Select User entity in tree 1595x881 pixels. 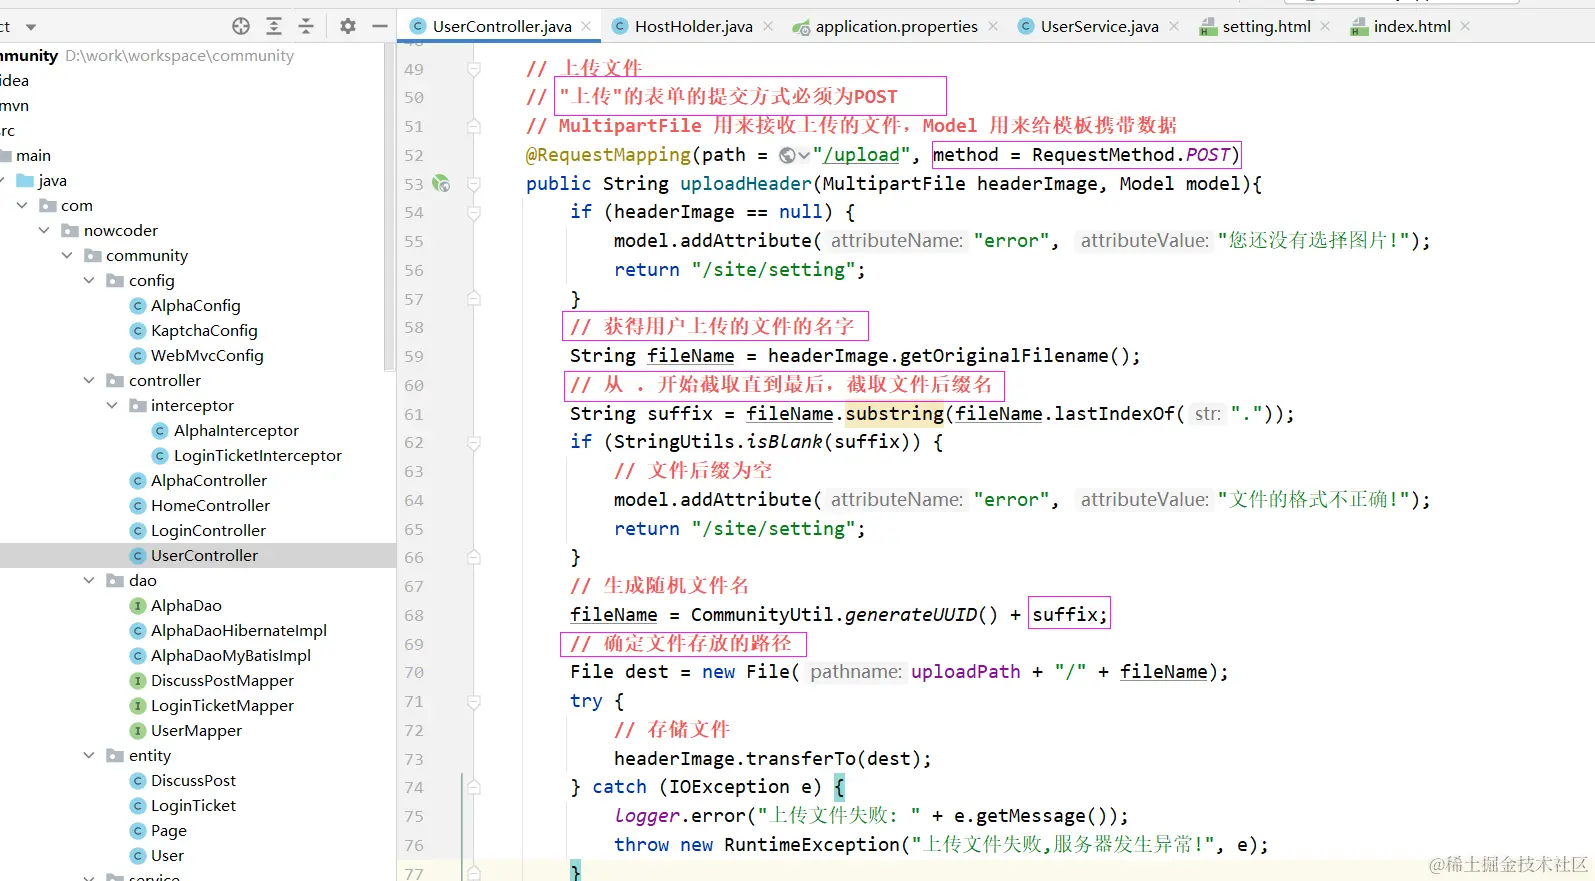(x=167, y=855)
